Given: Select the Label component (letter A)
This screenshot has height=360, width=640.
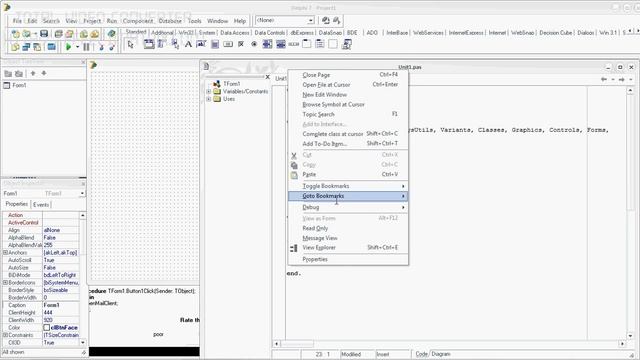Looking at the screenshot, I should pyautogui.click(x=188, y=44).
